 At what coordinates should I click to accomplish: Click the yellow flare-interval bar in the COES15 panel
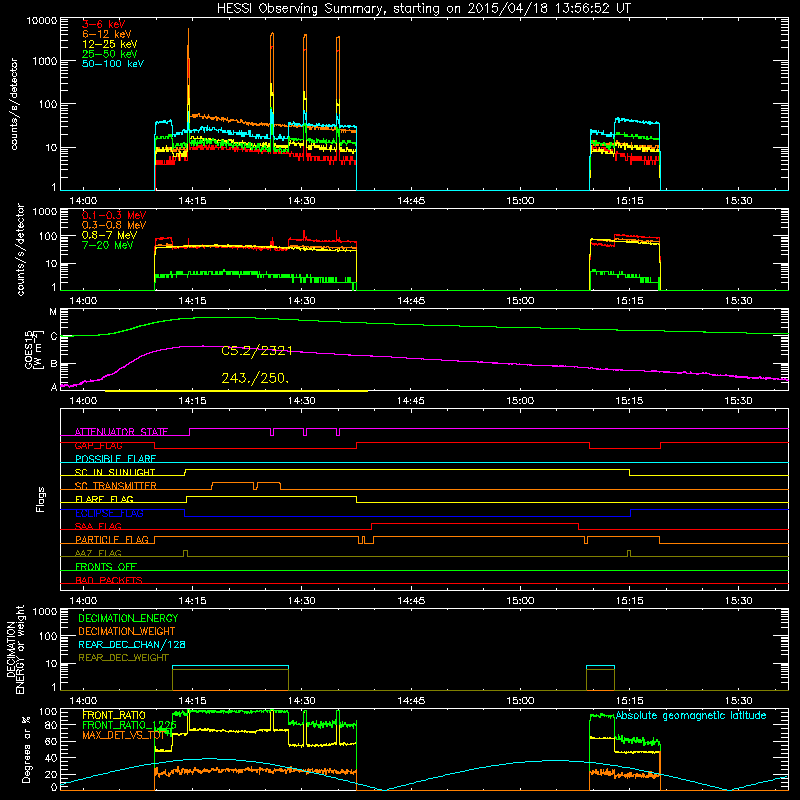[x=236, y=391]
